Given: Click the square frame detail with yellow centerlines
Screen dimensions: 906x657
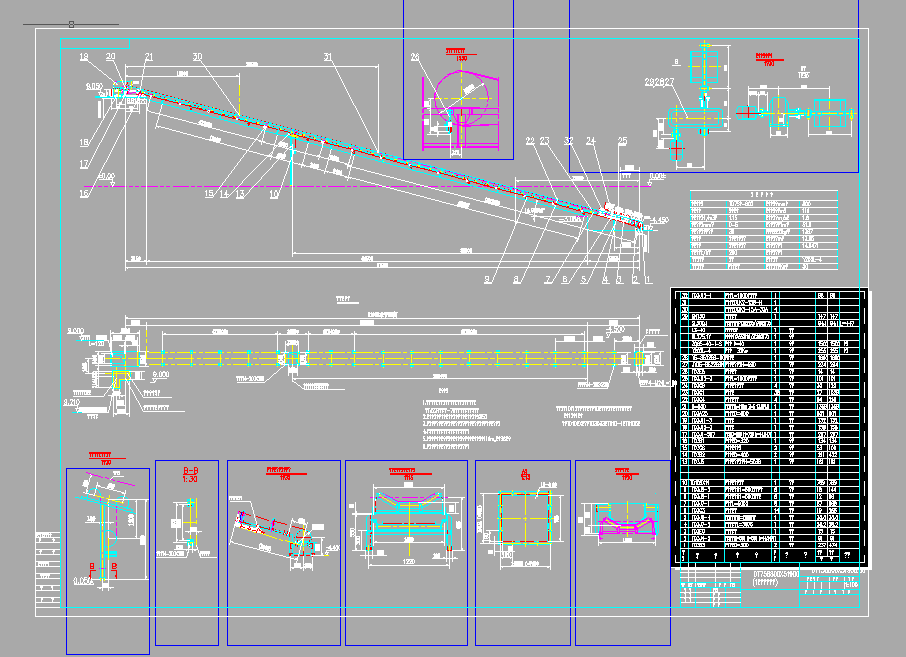Looking at the screenshot, I should click(x=525, y=517).
